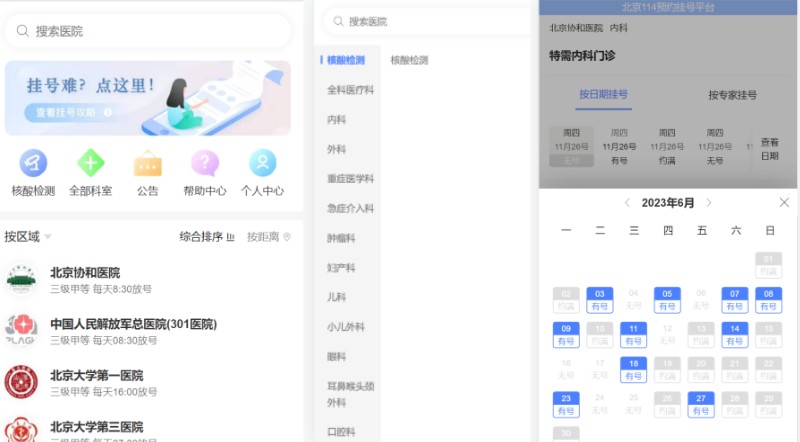
Task: Click 北京大学第三医院 hospital name
Action: click(x=97, y=427)
